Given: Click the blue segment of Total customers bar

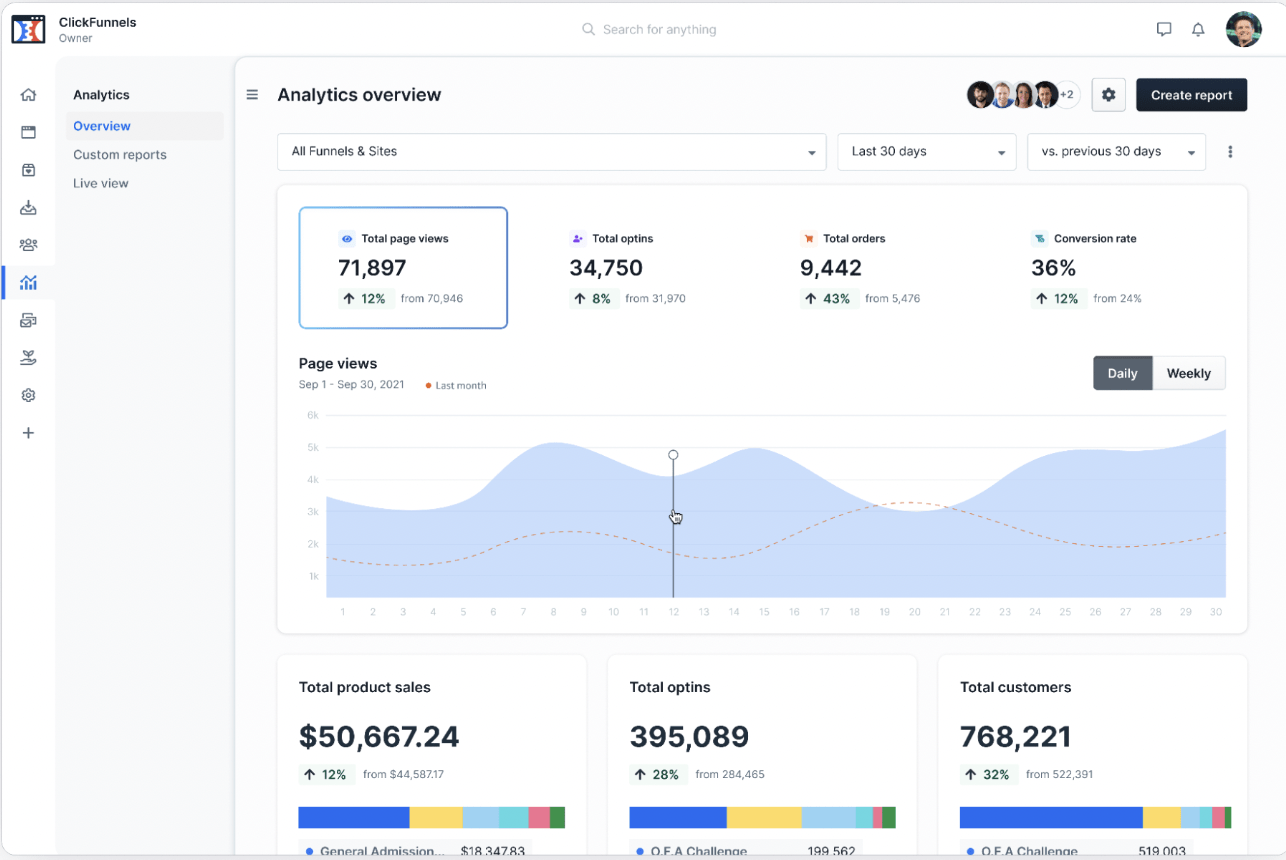Looking at the screenshot, I should coord(1051,817).
